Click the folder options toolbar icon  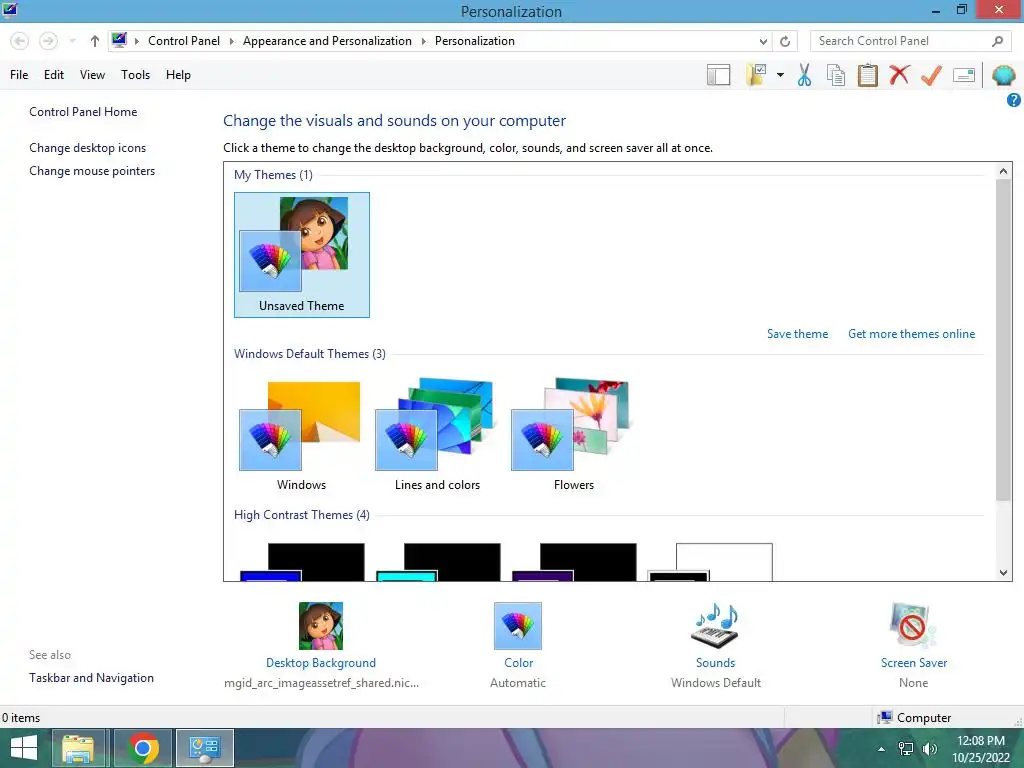(x=757, y=75)
